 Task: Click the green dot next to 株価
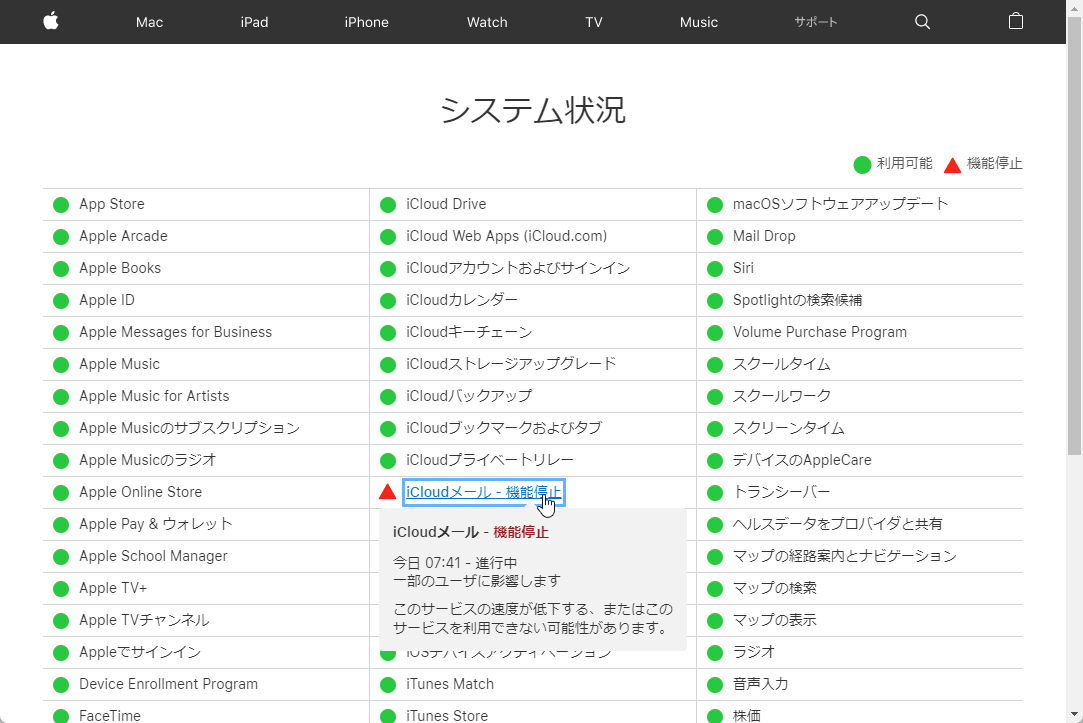point(715,715)
